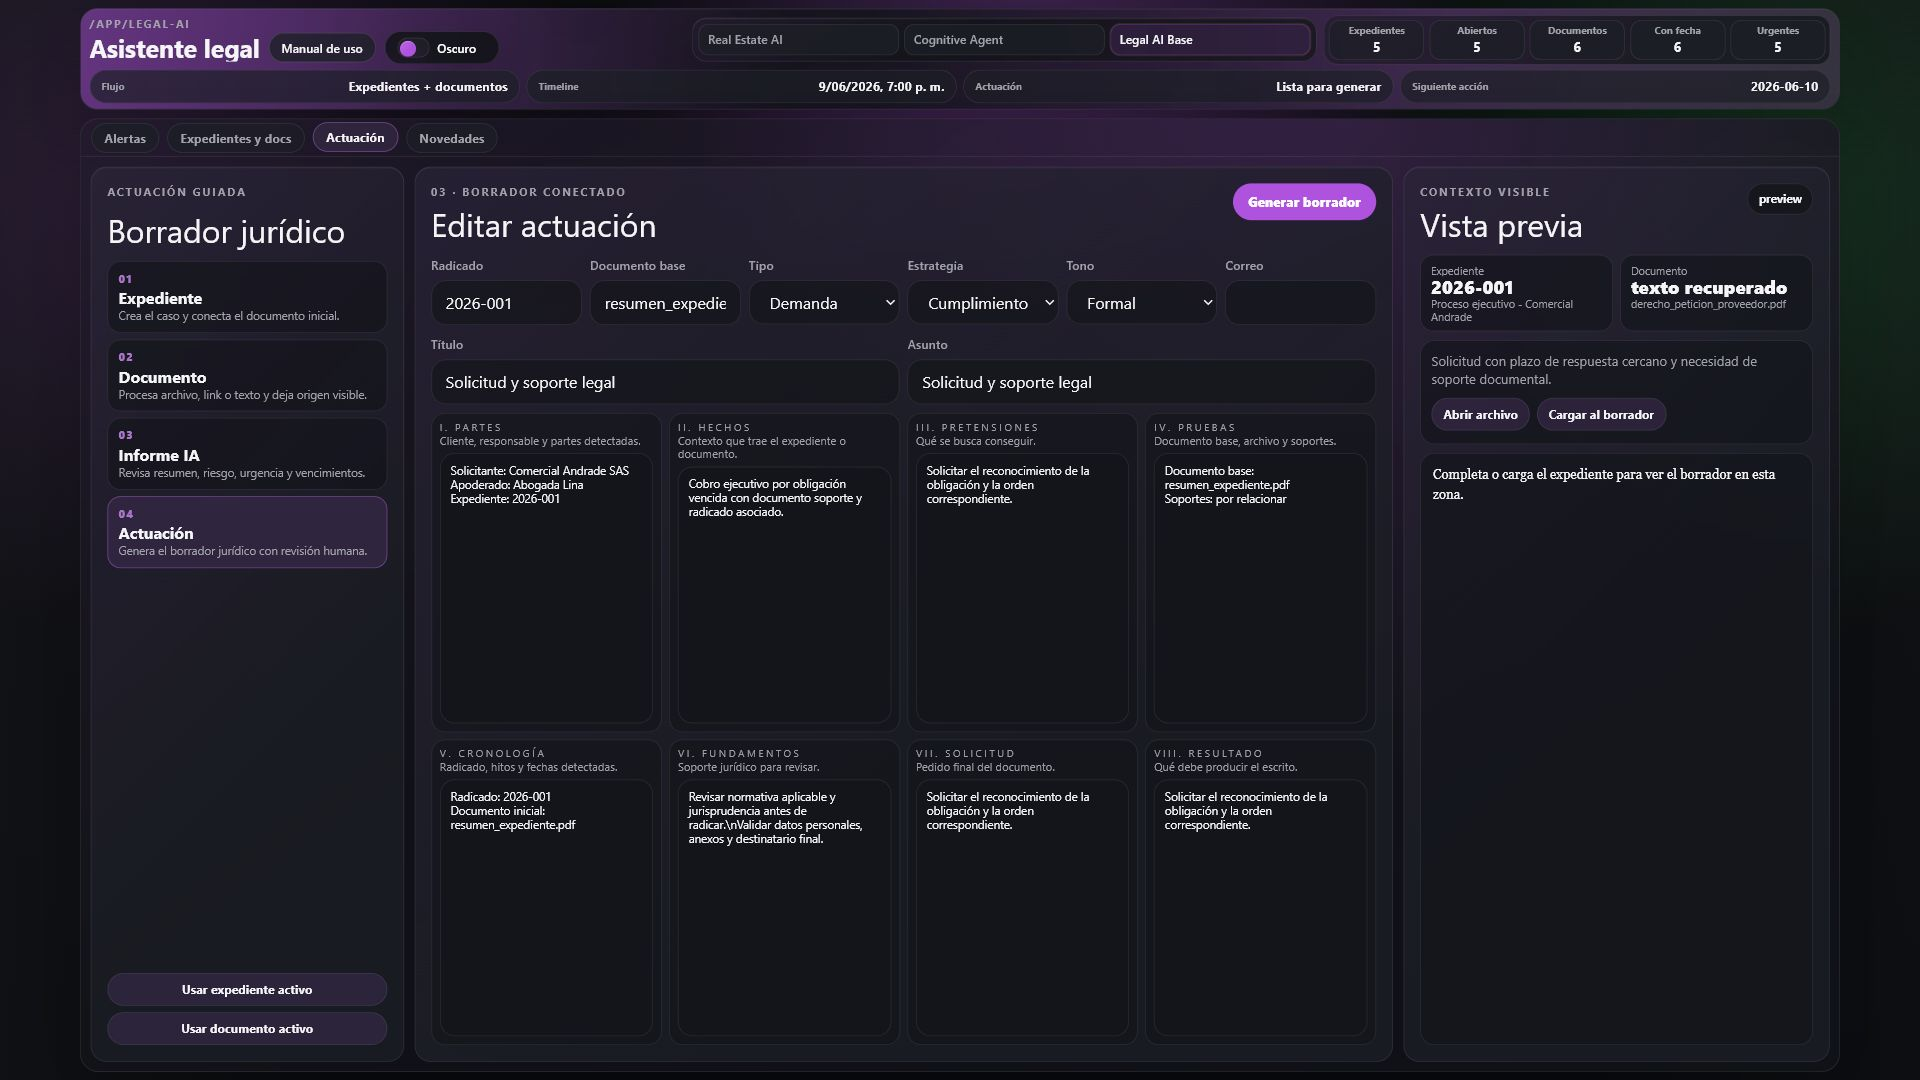Open the Estrategia dropdown showing Cumplimiento
The width and height of the screenshot is (1920, 1080).
983,302
